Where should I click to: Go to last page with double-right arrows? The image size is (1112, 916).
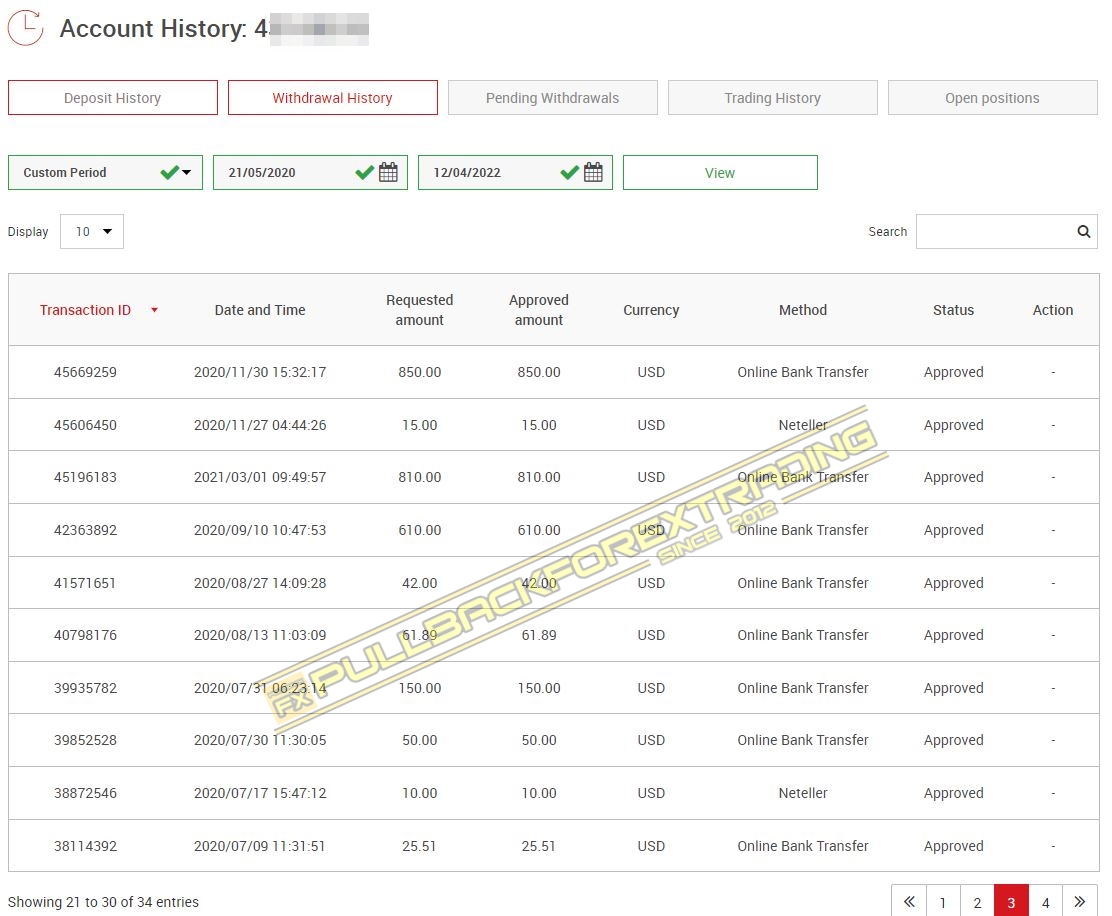[x=1080, y=902]
